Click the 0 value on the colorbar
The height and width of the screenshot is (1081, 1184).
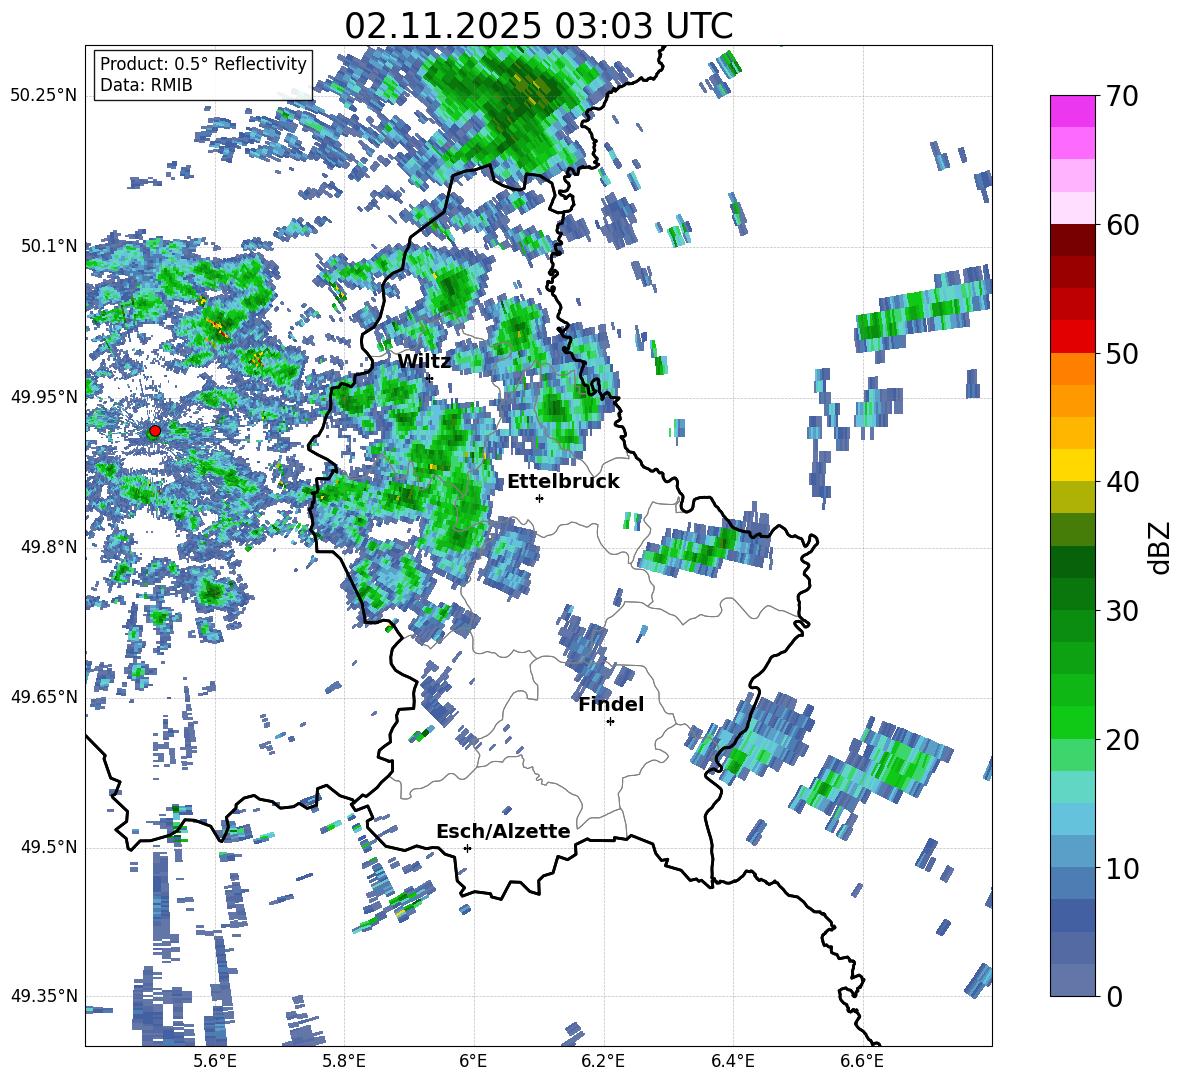pos(1114,997)
